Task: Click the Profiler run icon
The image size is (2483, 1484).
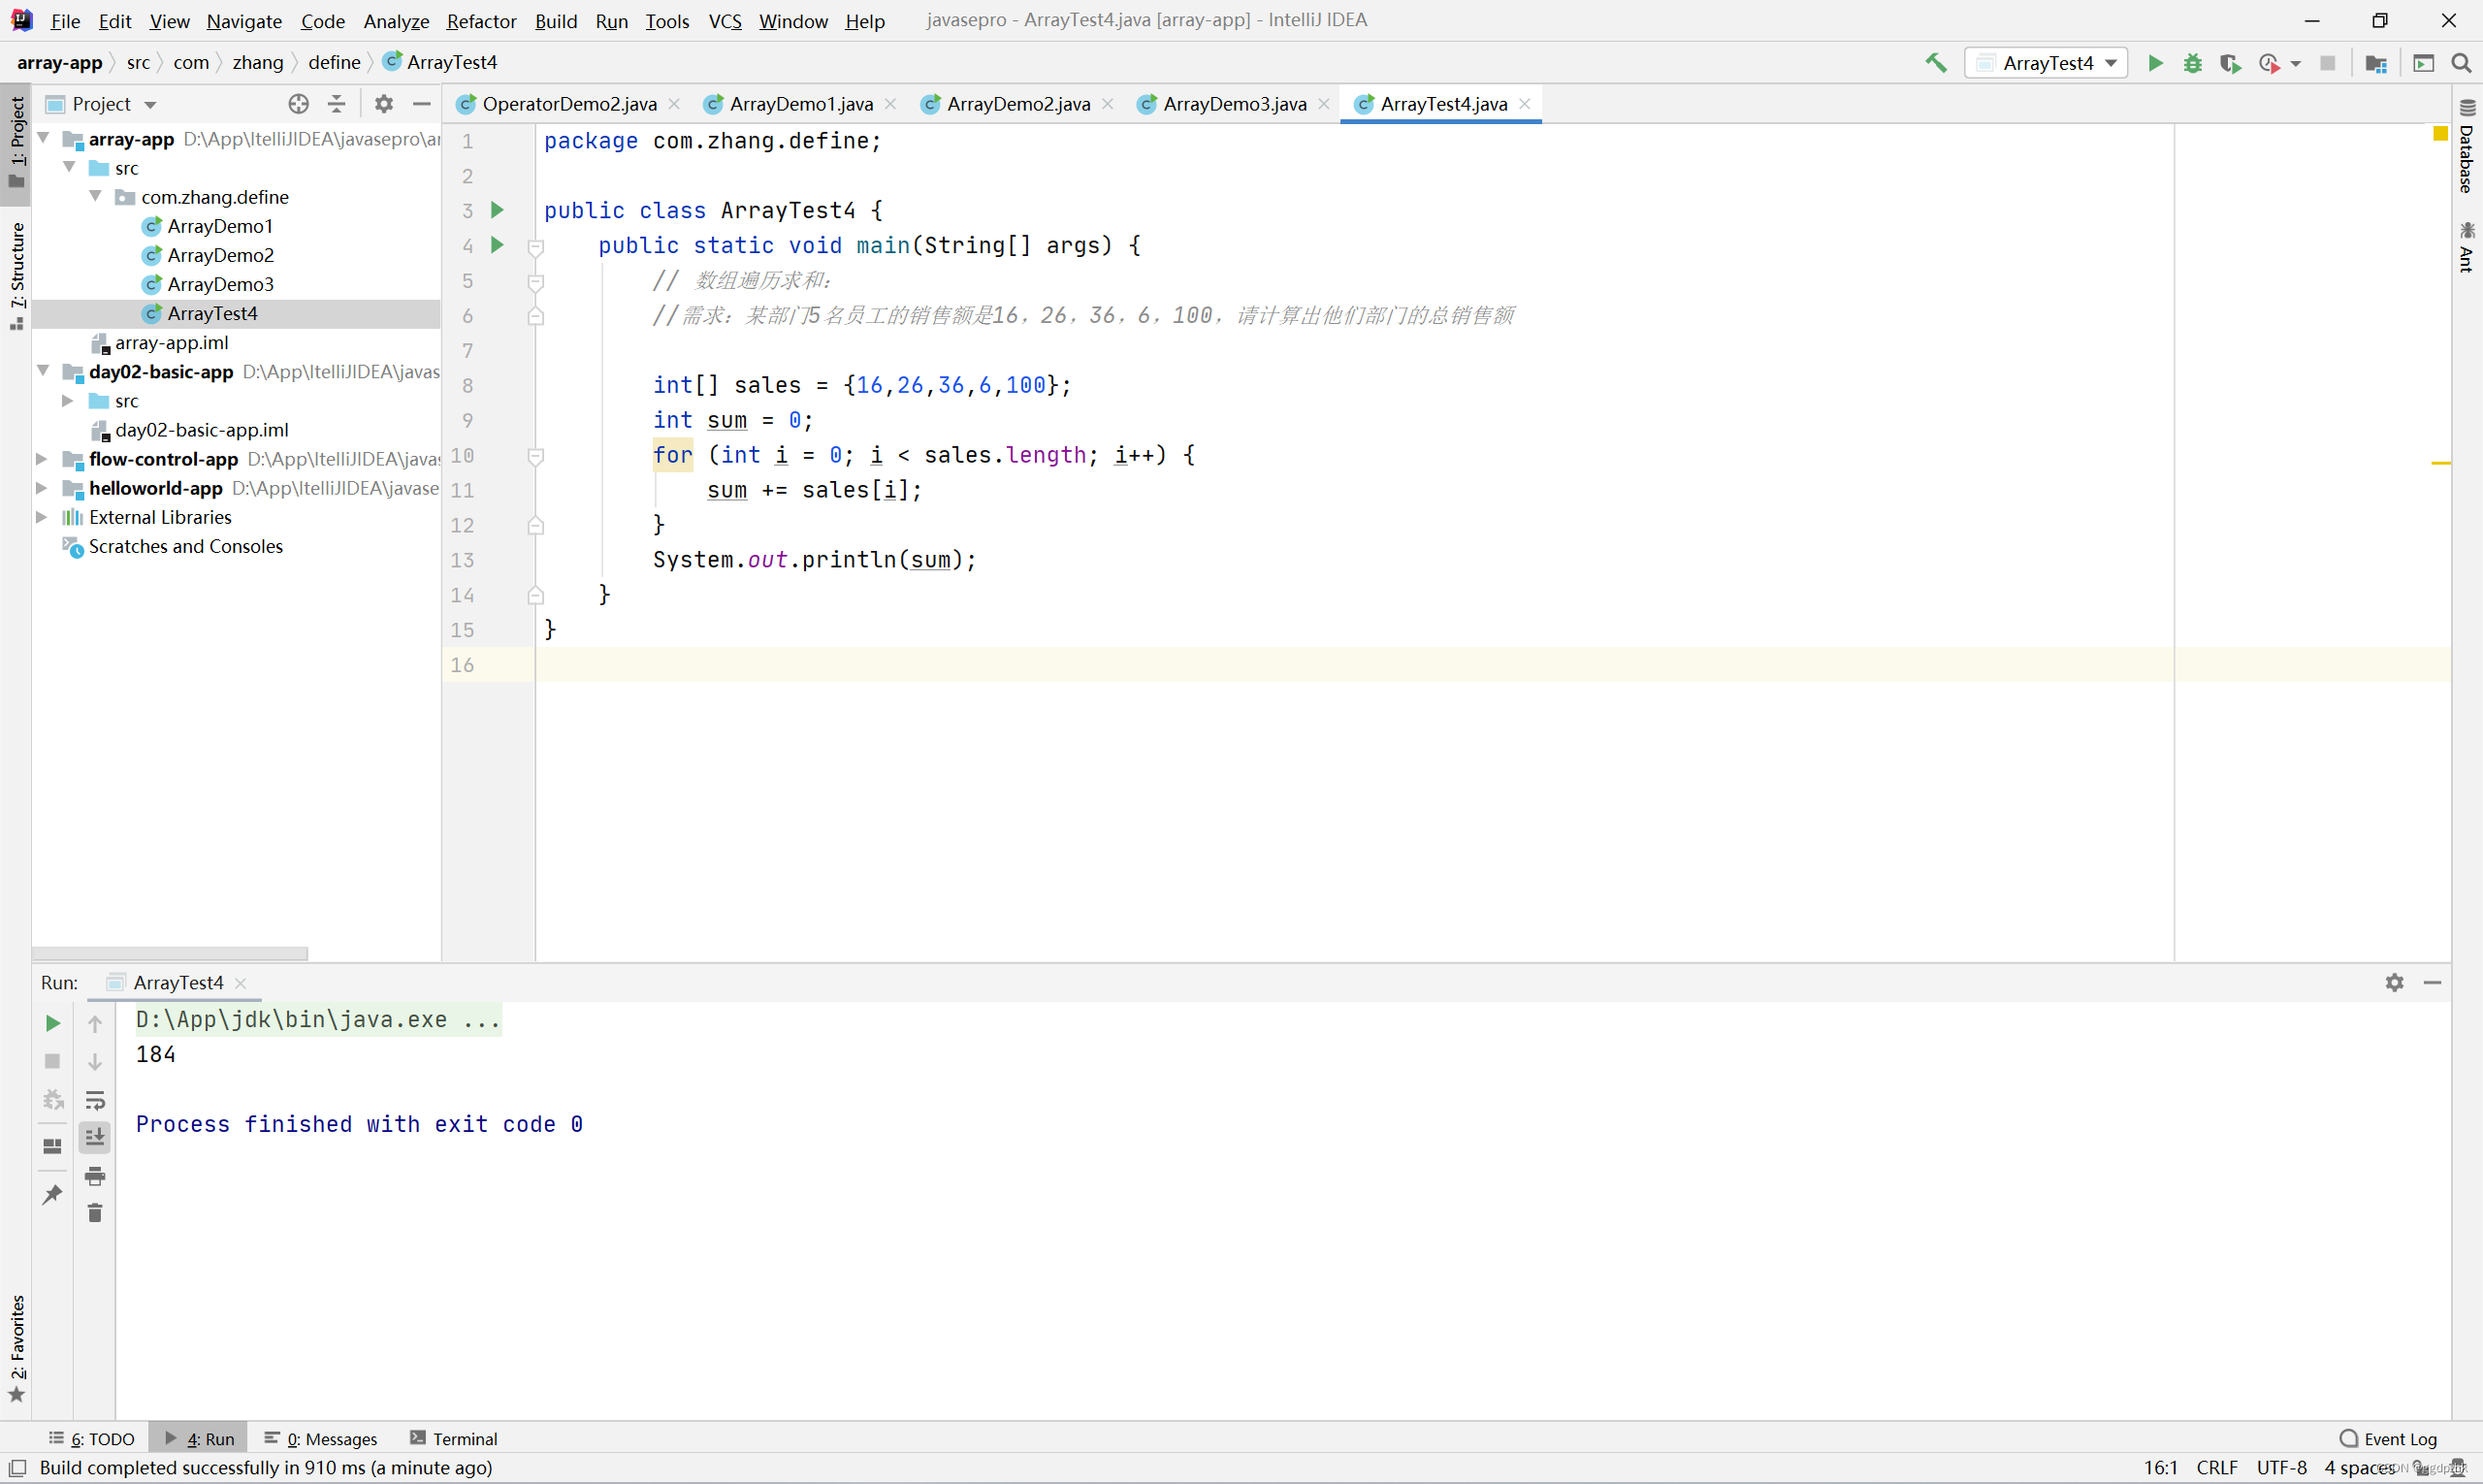Action: (x=2269, y=63)
